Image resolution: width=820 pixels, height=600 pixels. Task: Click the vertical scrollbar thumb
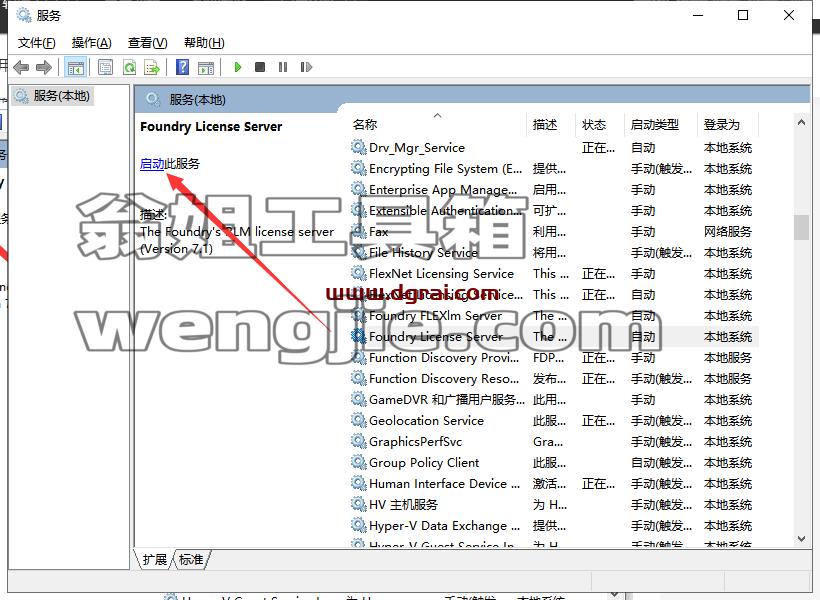[801, 227]
